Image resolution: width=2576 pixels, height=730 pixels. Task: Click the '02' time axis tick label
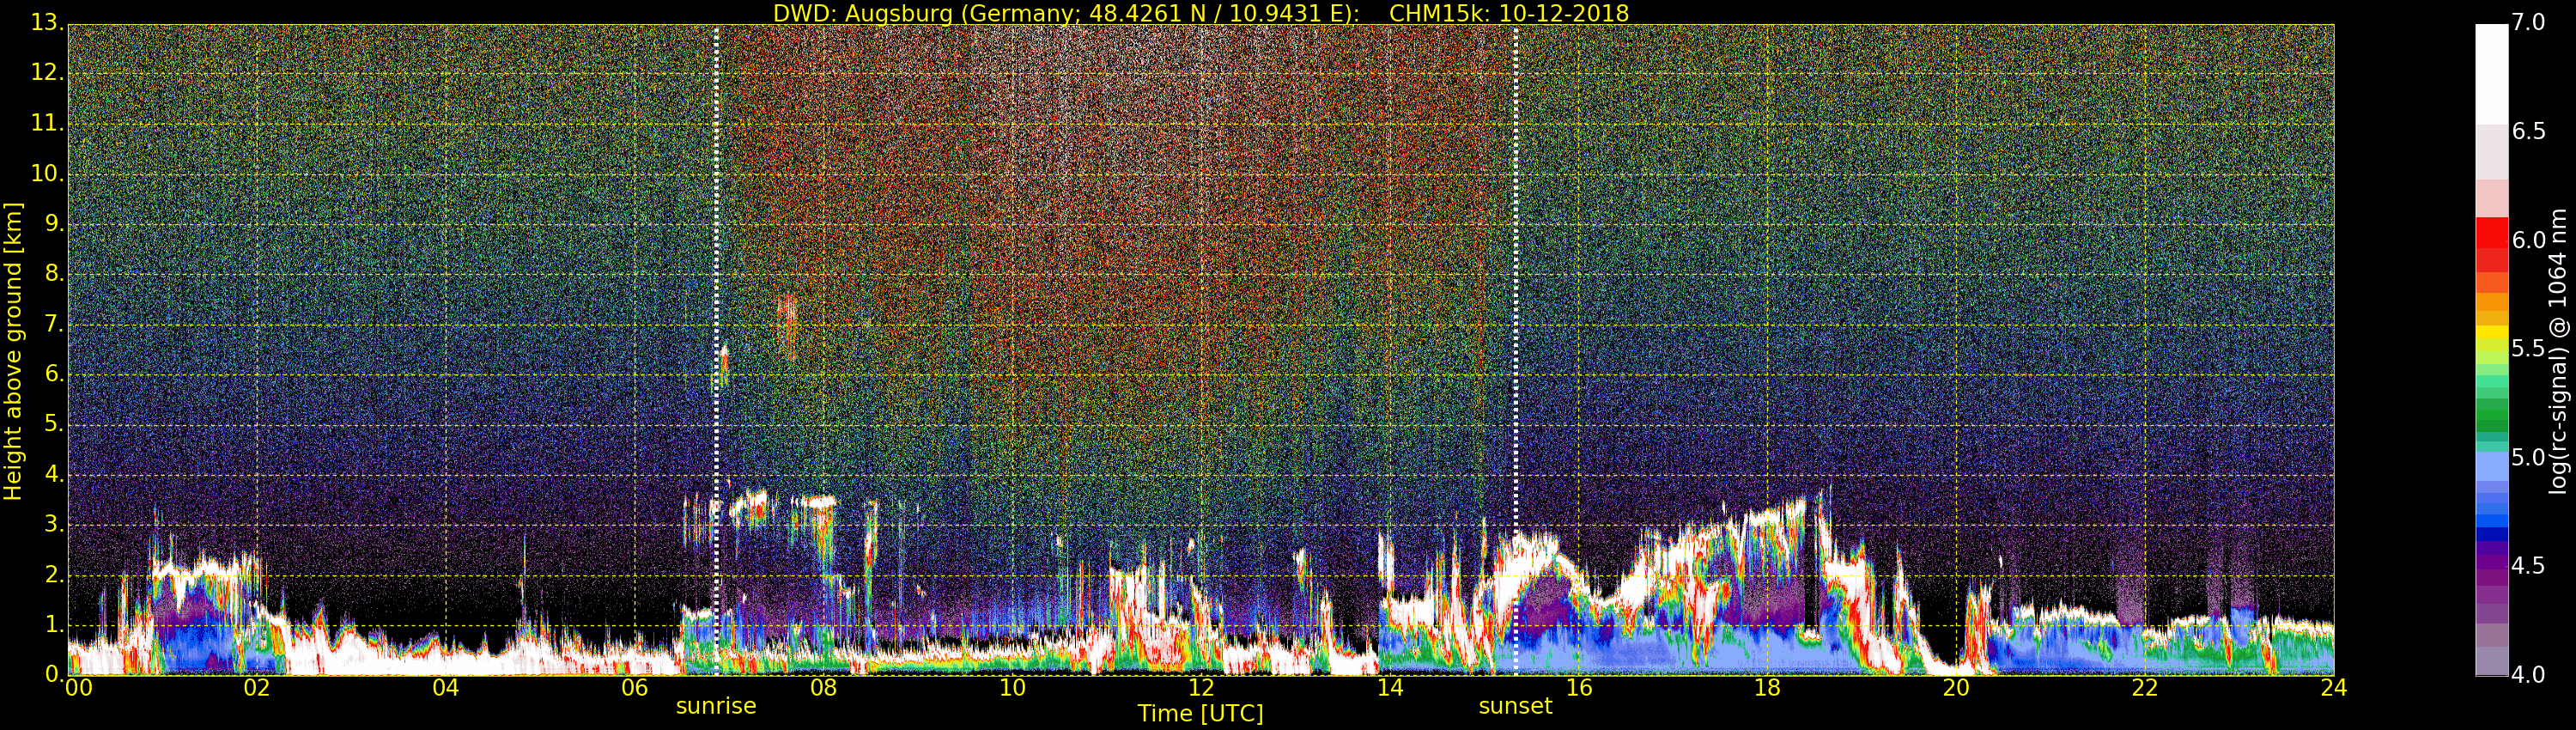257,687
